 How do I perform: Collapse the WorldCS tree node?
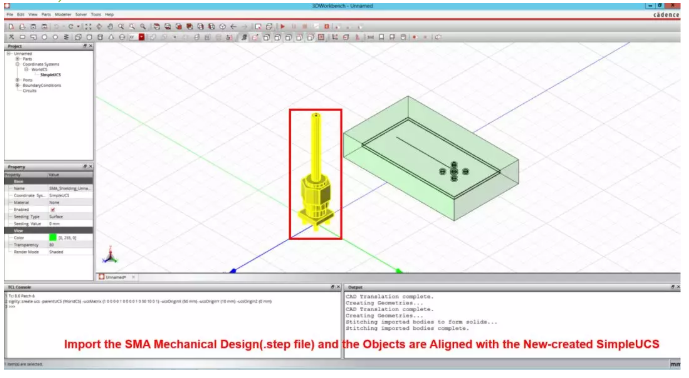tap(26, 69)
